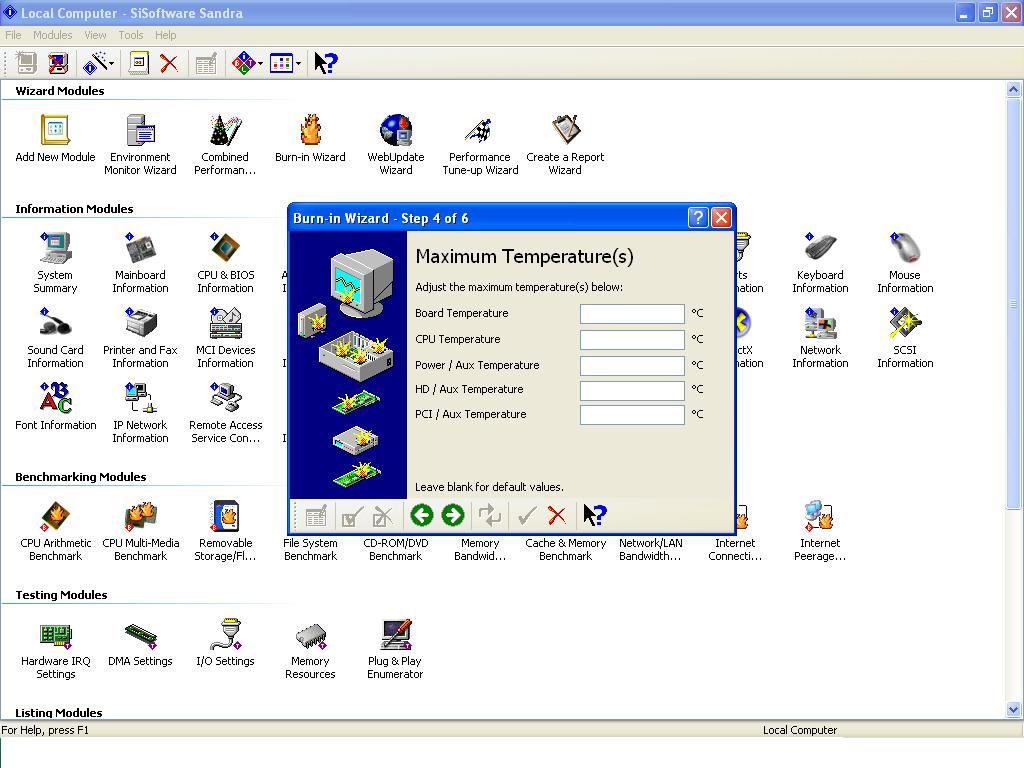Open the Create a Report Wizard
1024x768 pixels.
pos(565,144)
